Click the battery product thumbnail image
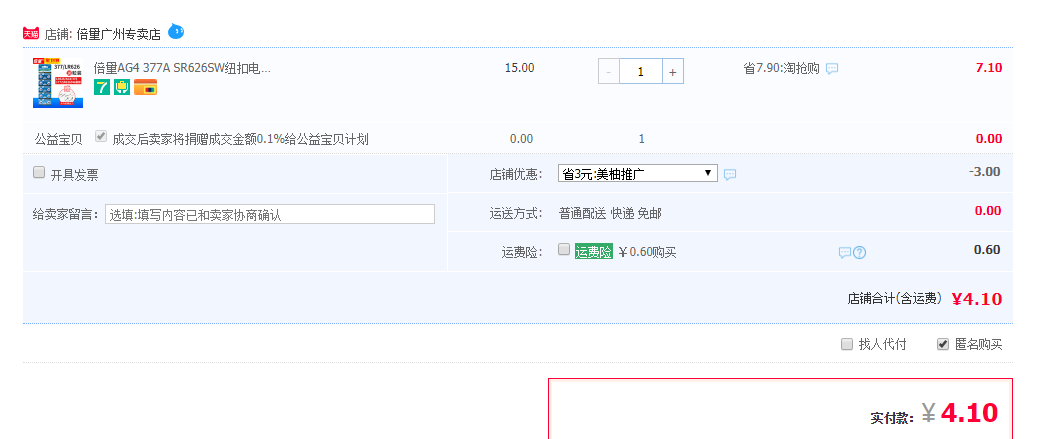This screenshot has width=1038, height=439. coord(58,81)
